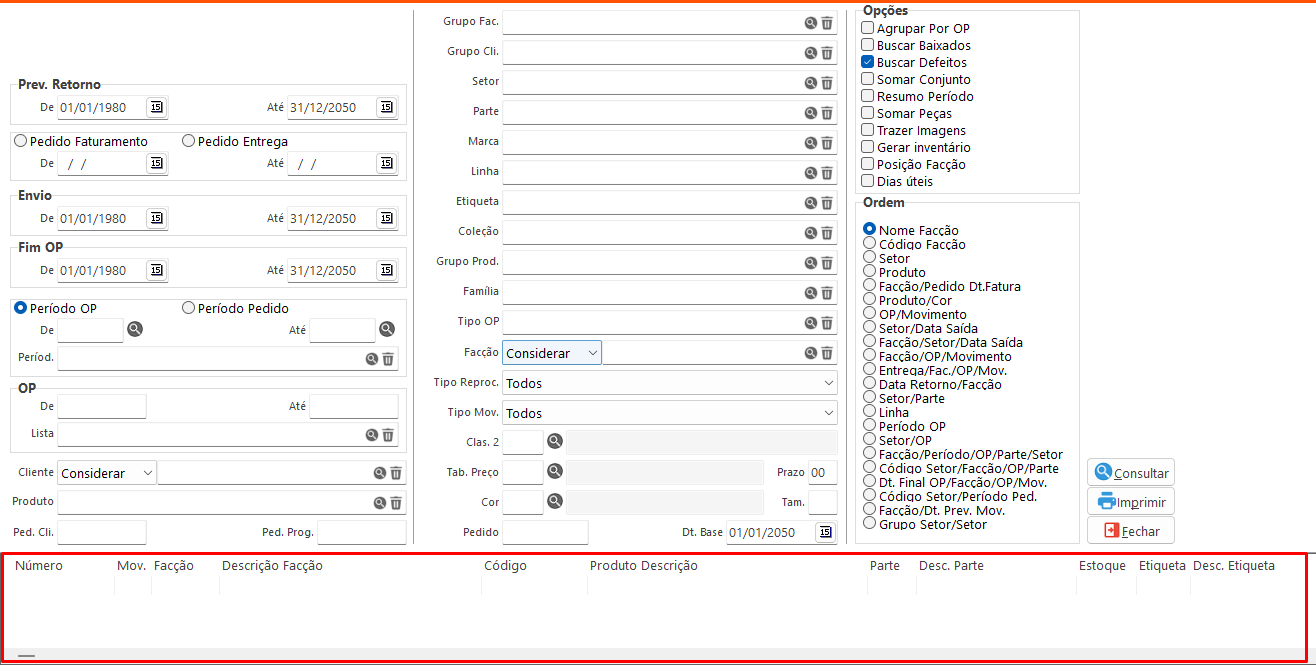Open lookup for Tab. Preço field

coord(555,472)
